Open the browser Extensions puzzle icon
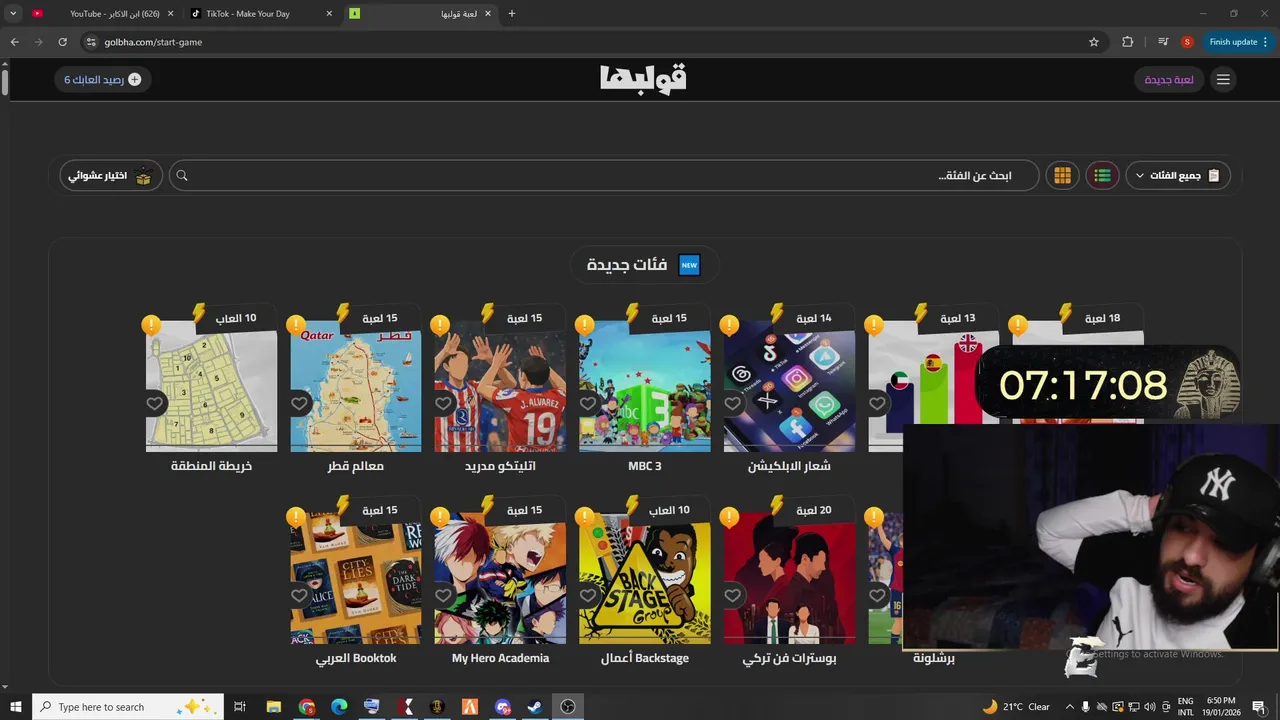This screenshot has width=1280, height=720. (1128, 42)
